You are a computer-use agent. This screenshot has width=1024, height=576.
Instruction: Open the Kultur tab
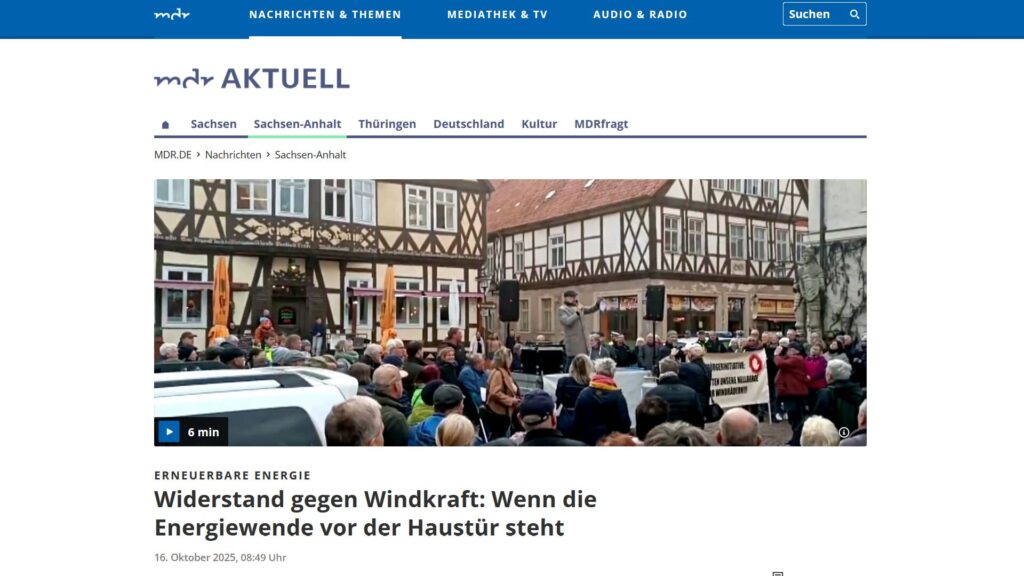tap(539, 124)
